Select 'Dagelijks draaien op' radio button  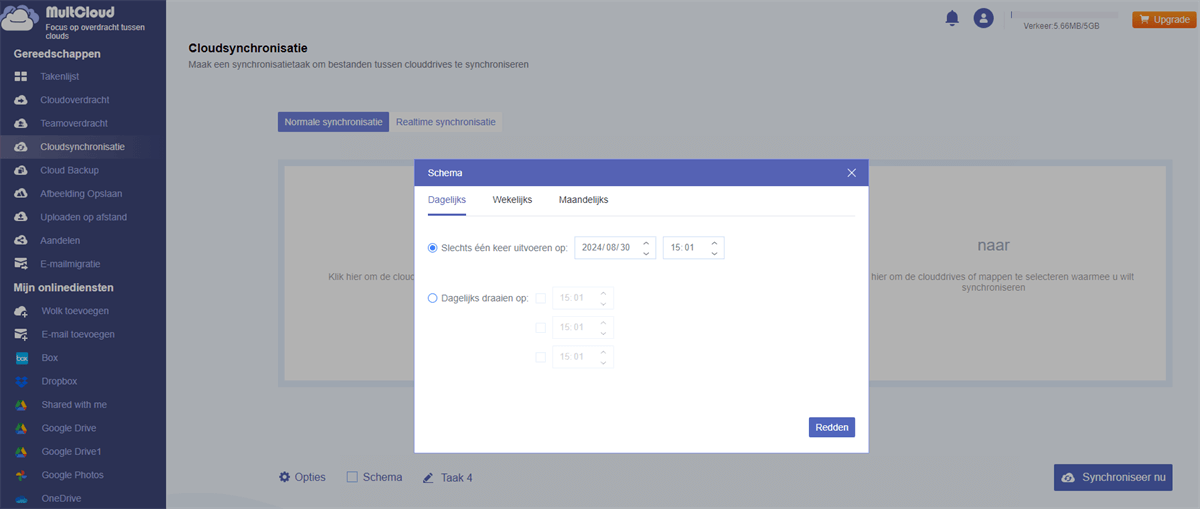433,298
